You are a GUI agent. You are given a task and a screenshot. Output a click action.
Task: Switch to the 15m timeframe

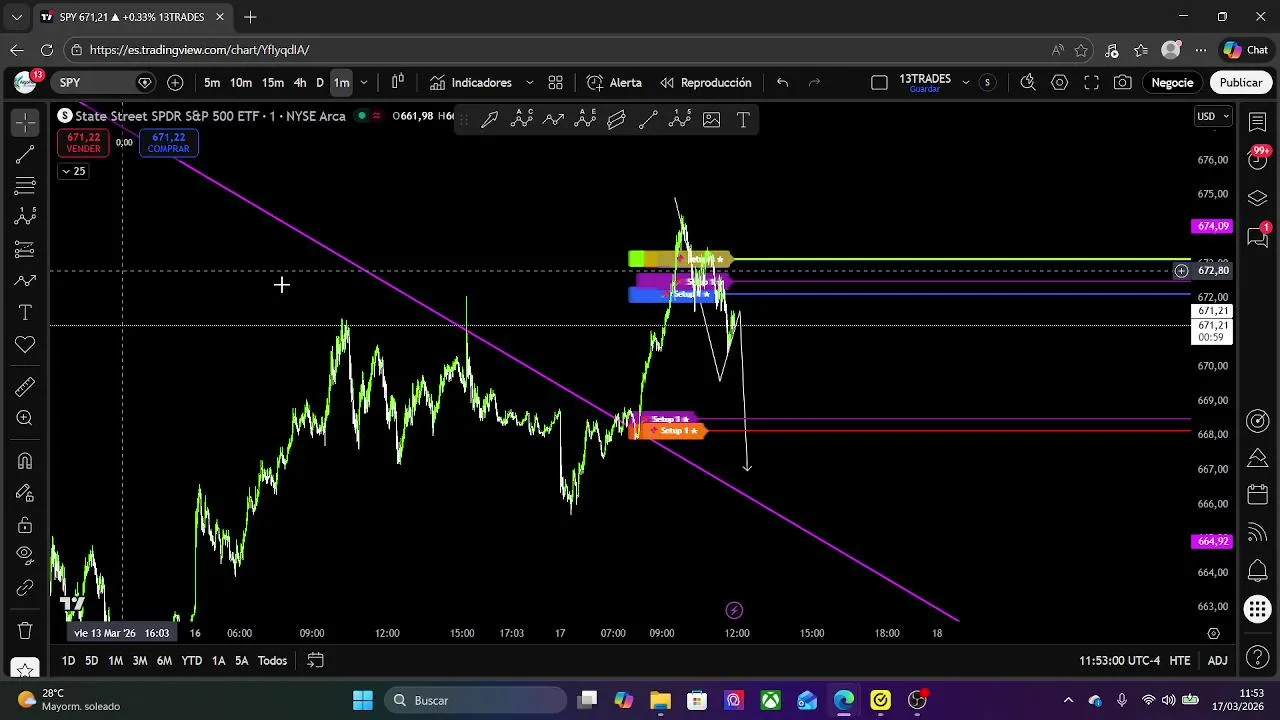pyautogui.click(x=273, y=83)
